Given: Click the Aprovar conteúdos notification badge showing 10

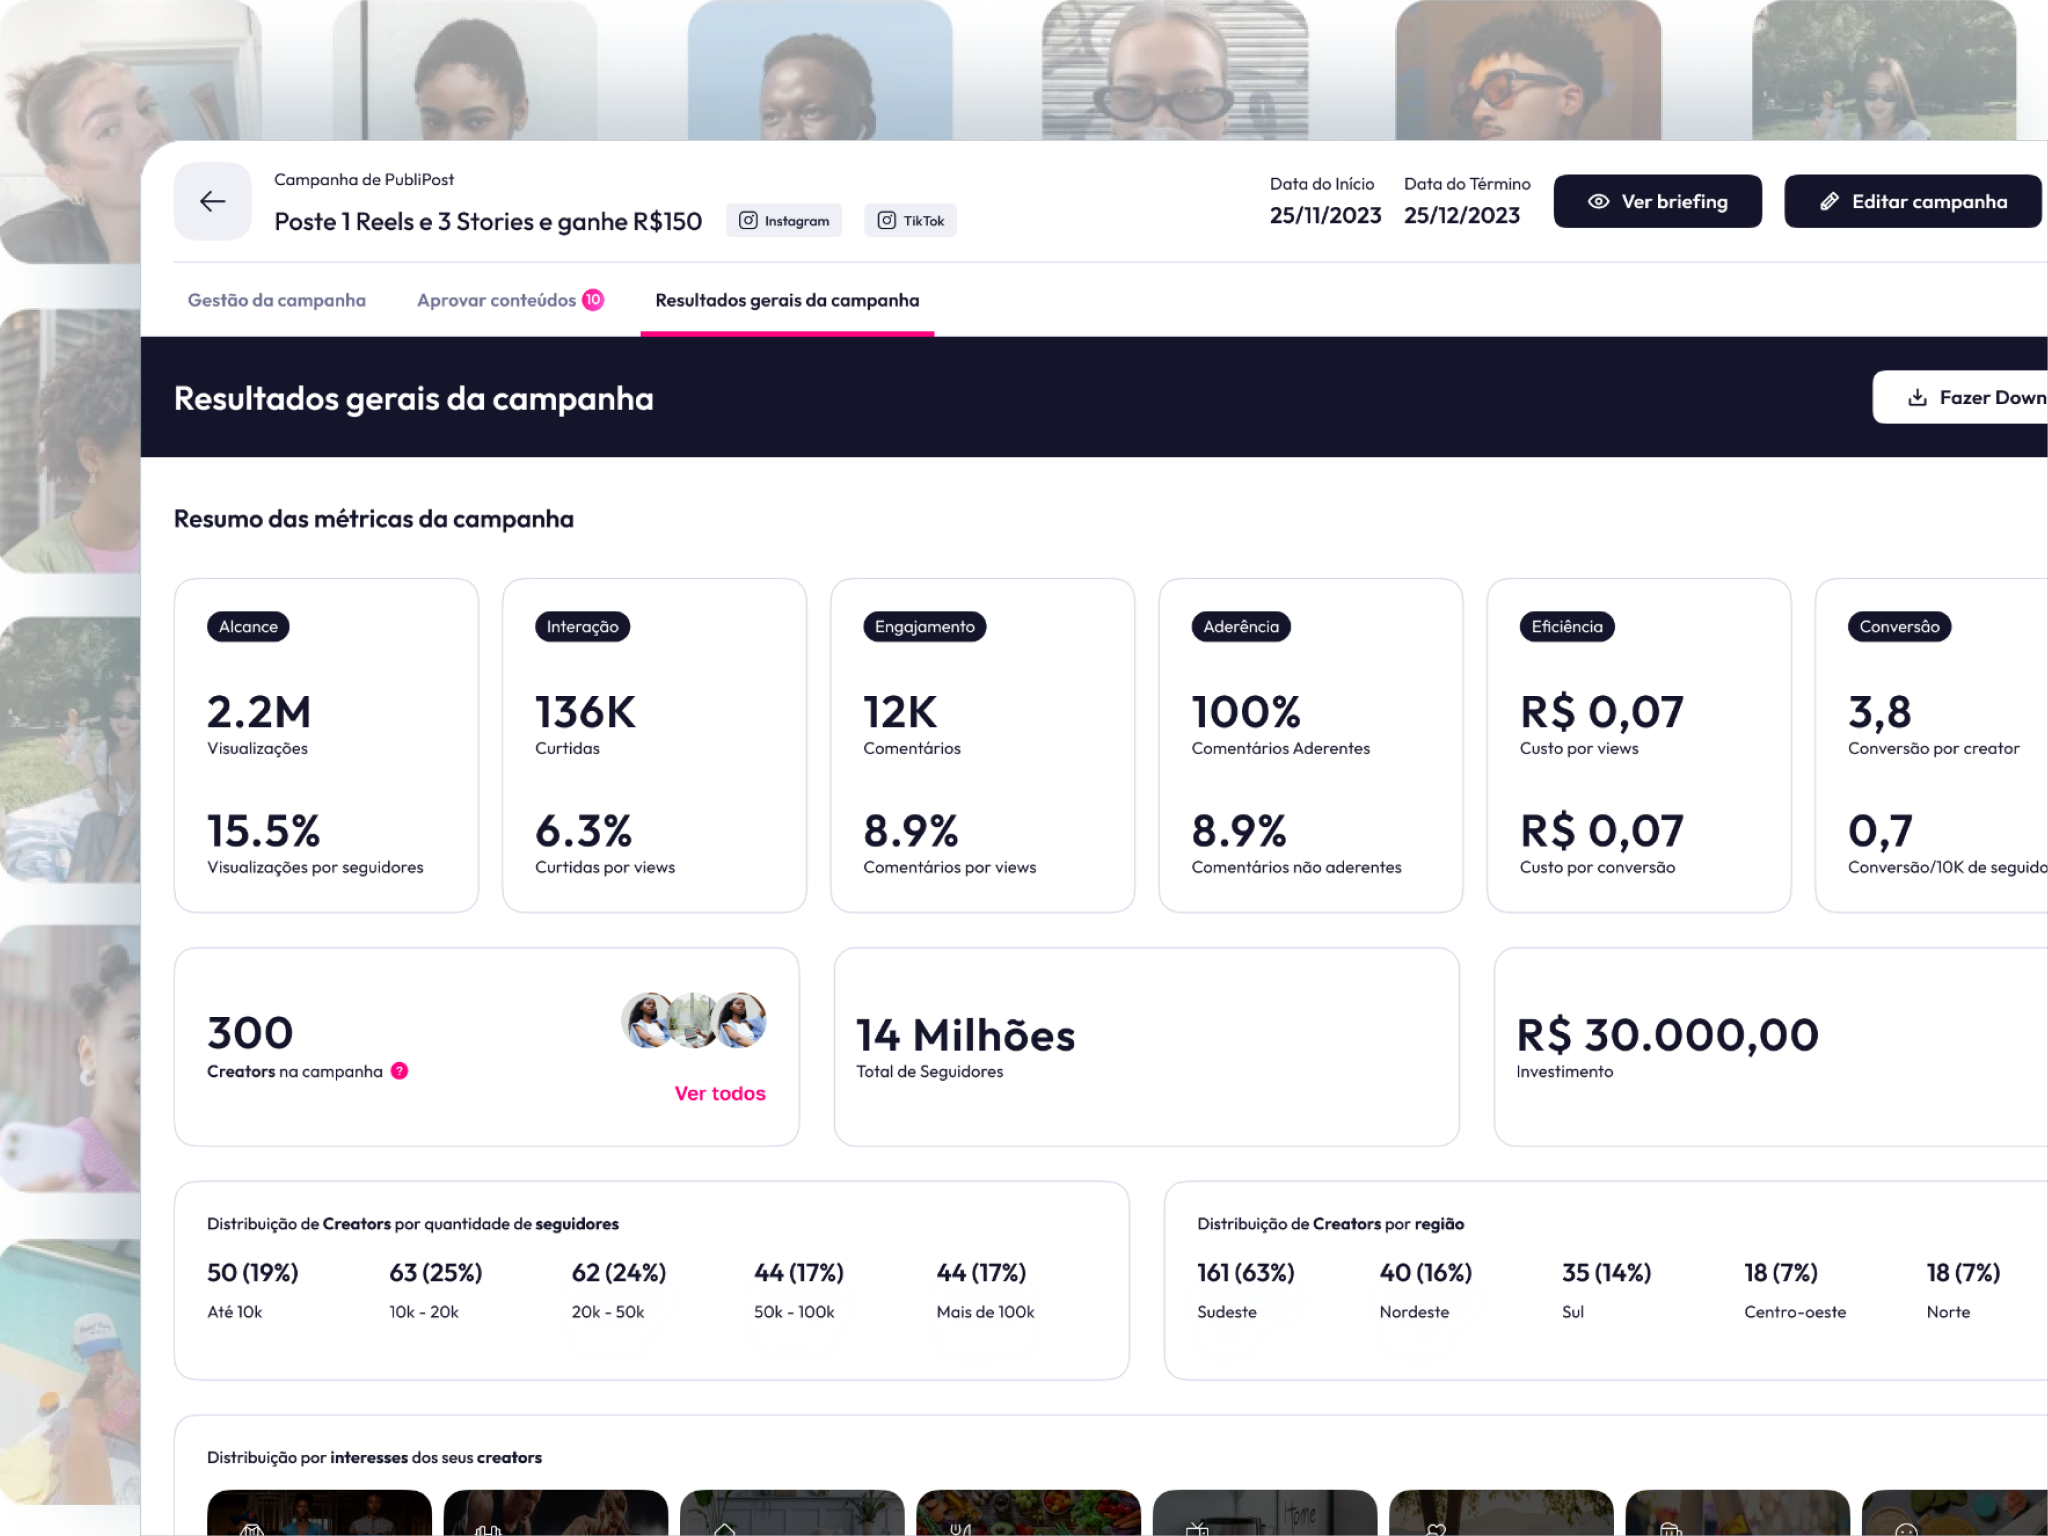Looking at the screenshot, I should point(592,298).
